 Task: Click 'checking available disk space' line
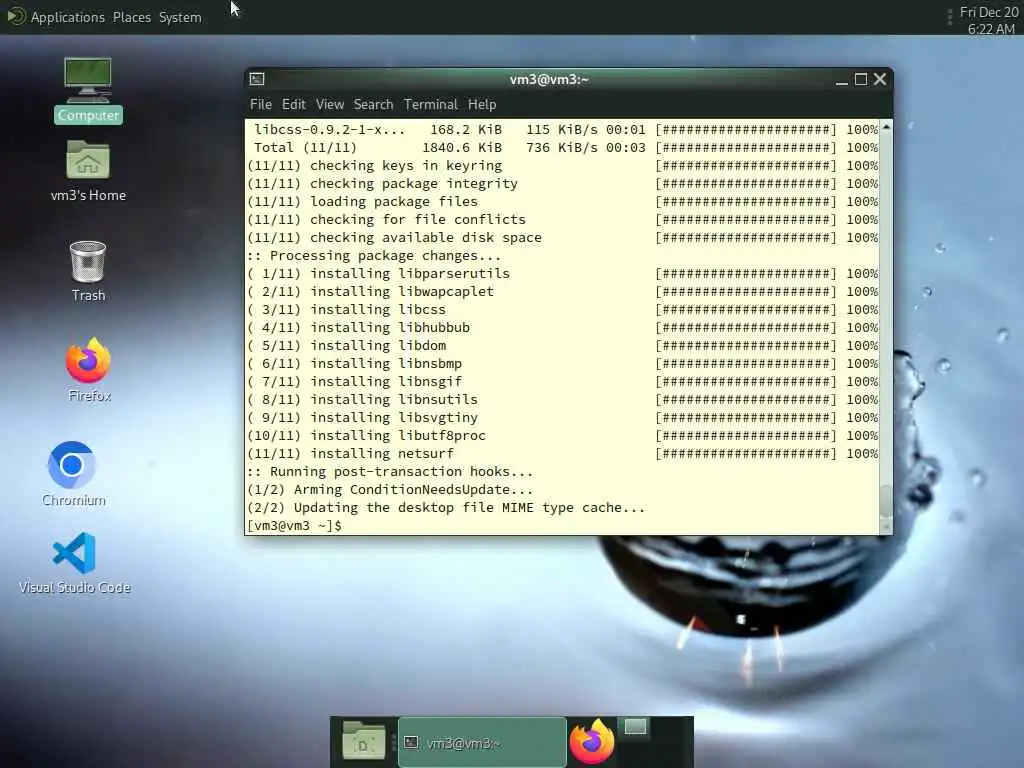(x=562, y=238)
